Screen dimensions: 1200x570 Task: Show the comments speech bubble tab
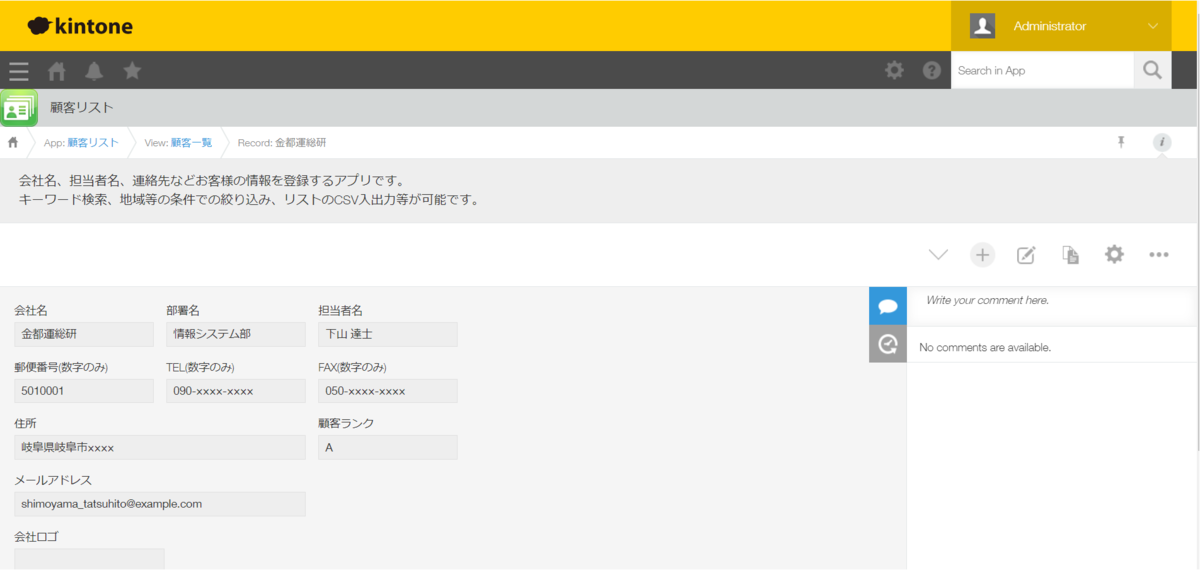[888, 306]
